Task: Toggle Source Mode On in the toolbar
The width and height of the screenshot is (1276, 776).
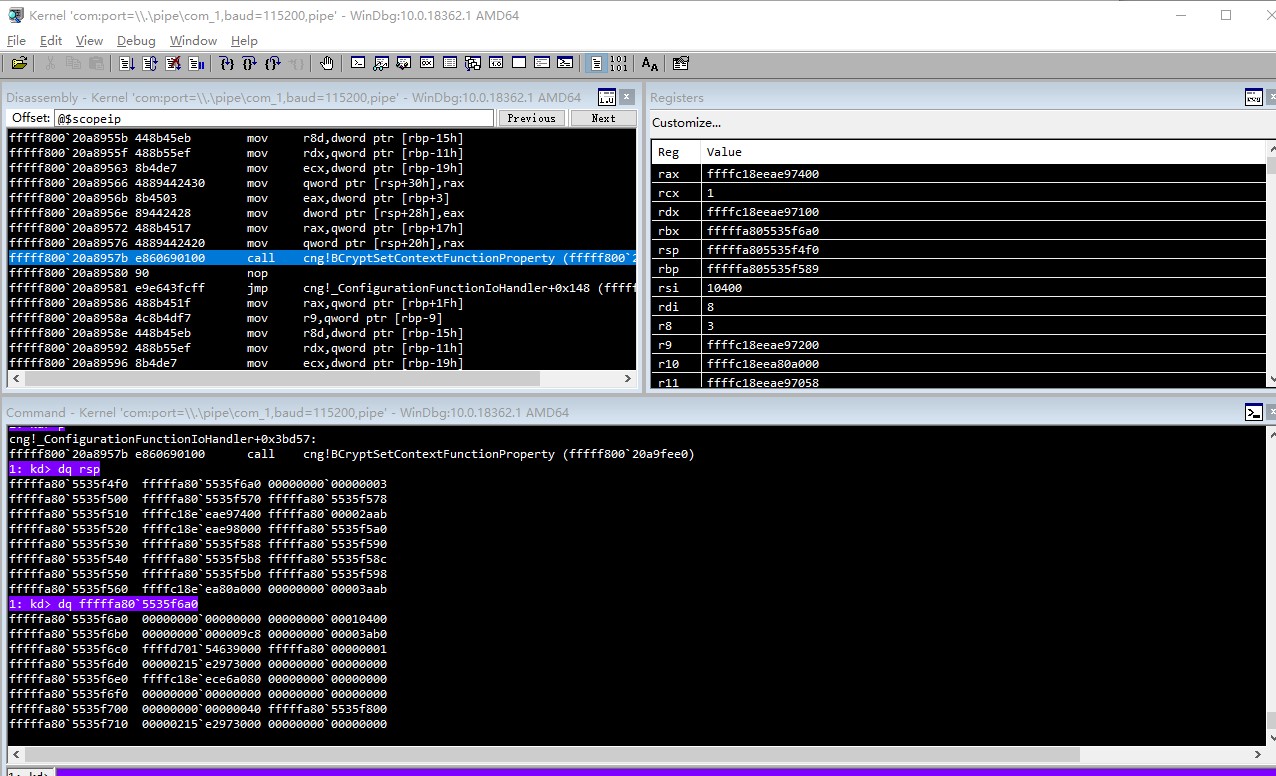Action: (596, 63)
